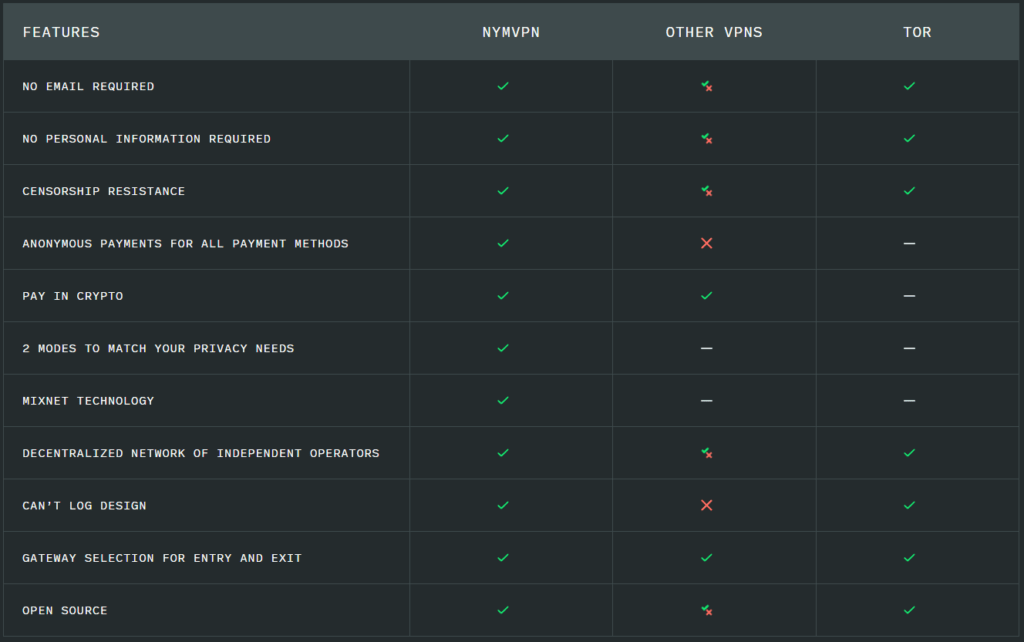
Task: Click NymVPN checkmark for Pay in Crypto
Action: pyautogui.click(x=503, y=296)
